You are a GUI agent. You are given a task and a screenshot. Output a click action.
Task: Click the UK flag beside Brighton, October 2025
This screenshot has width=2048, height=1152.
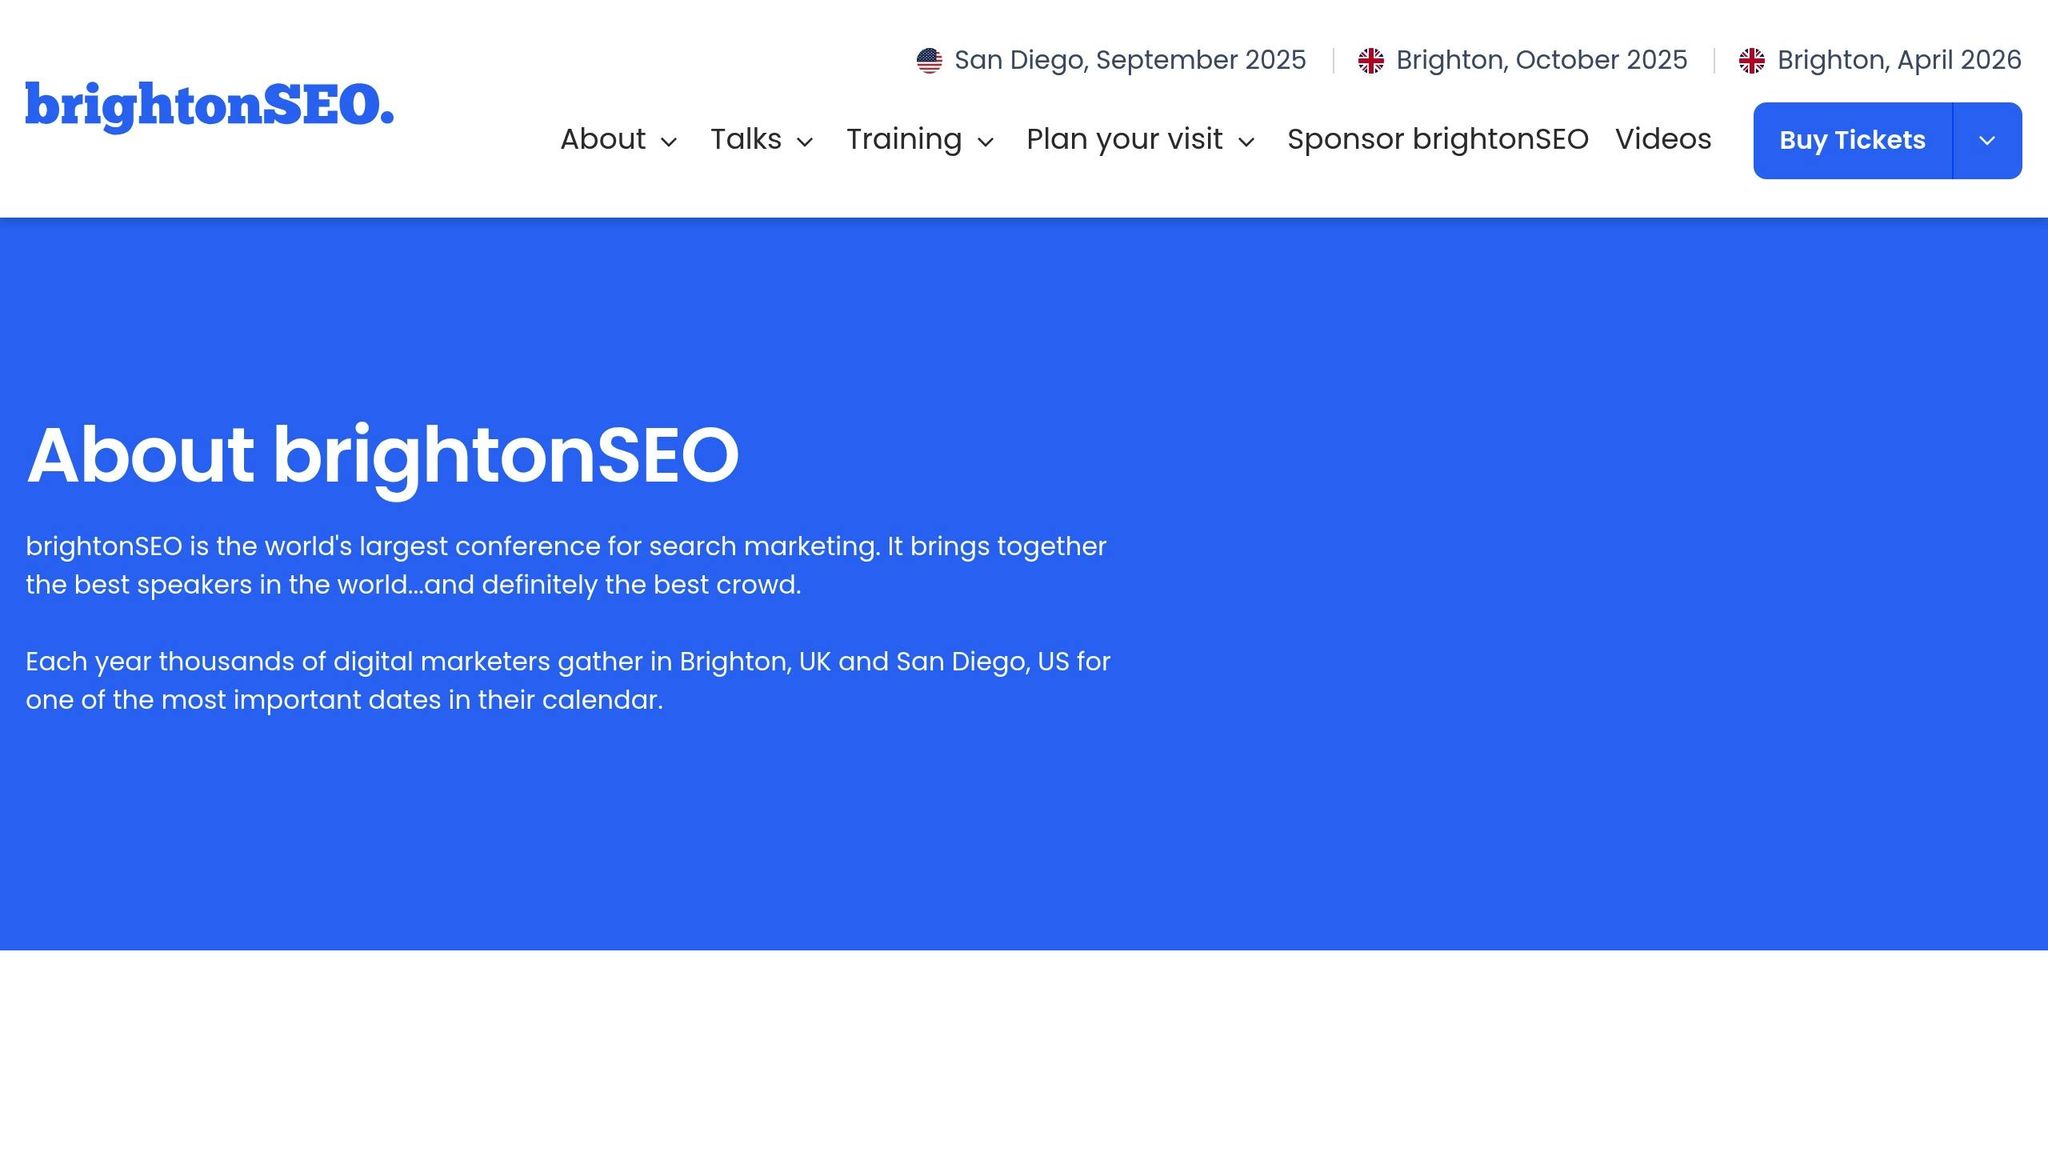(1371, 61)
